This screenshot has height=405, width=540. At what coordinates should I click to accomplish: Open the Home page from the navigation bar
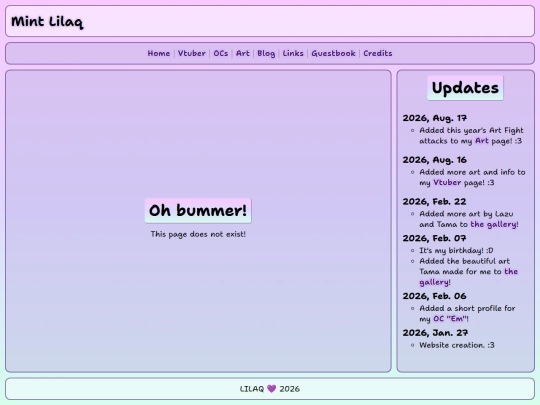click(x=159, y=53)
